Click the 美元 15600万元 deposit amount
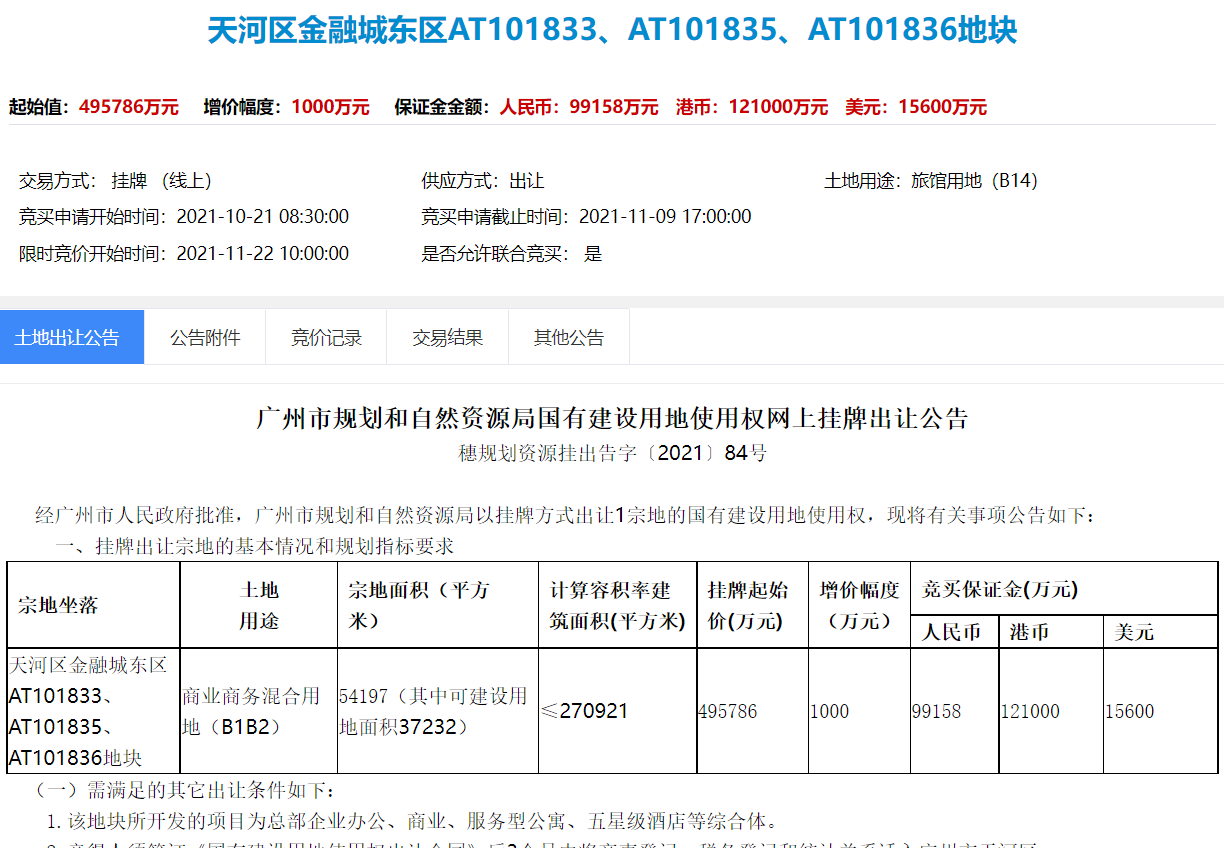1224x848 pixels. [916, 107]
